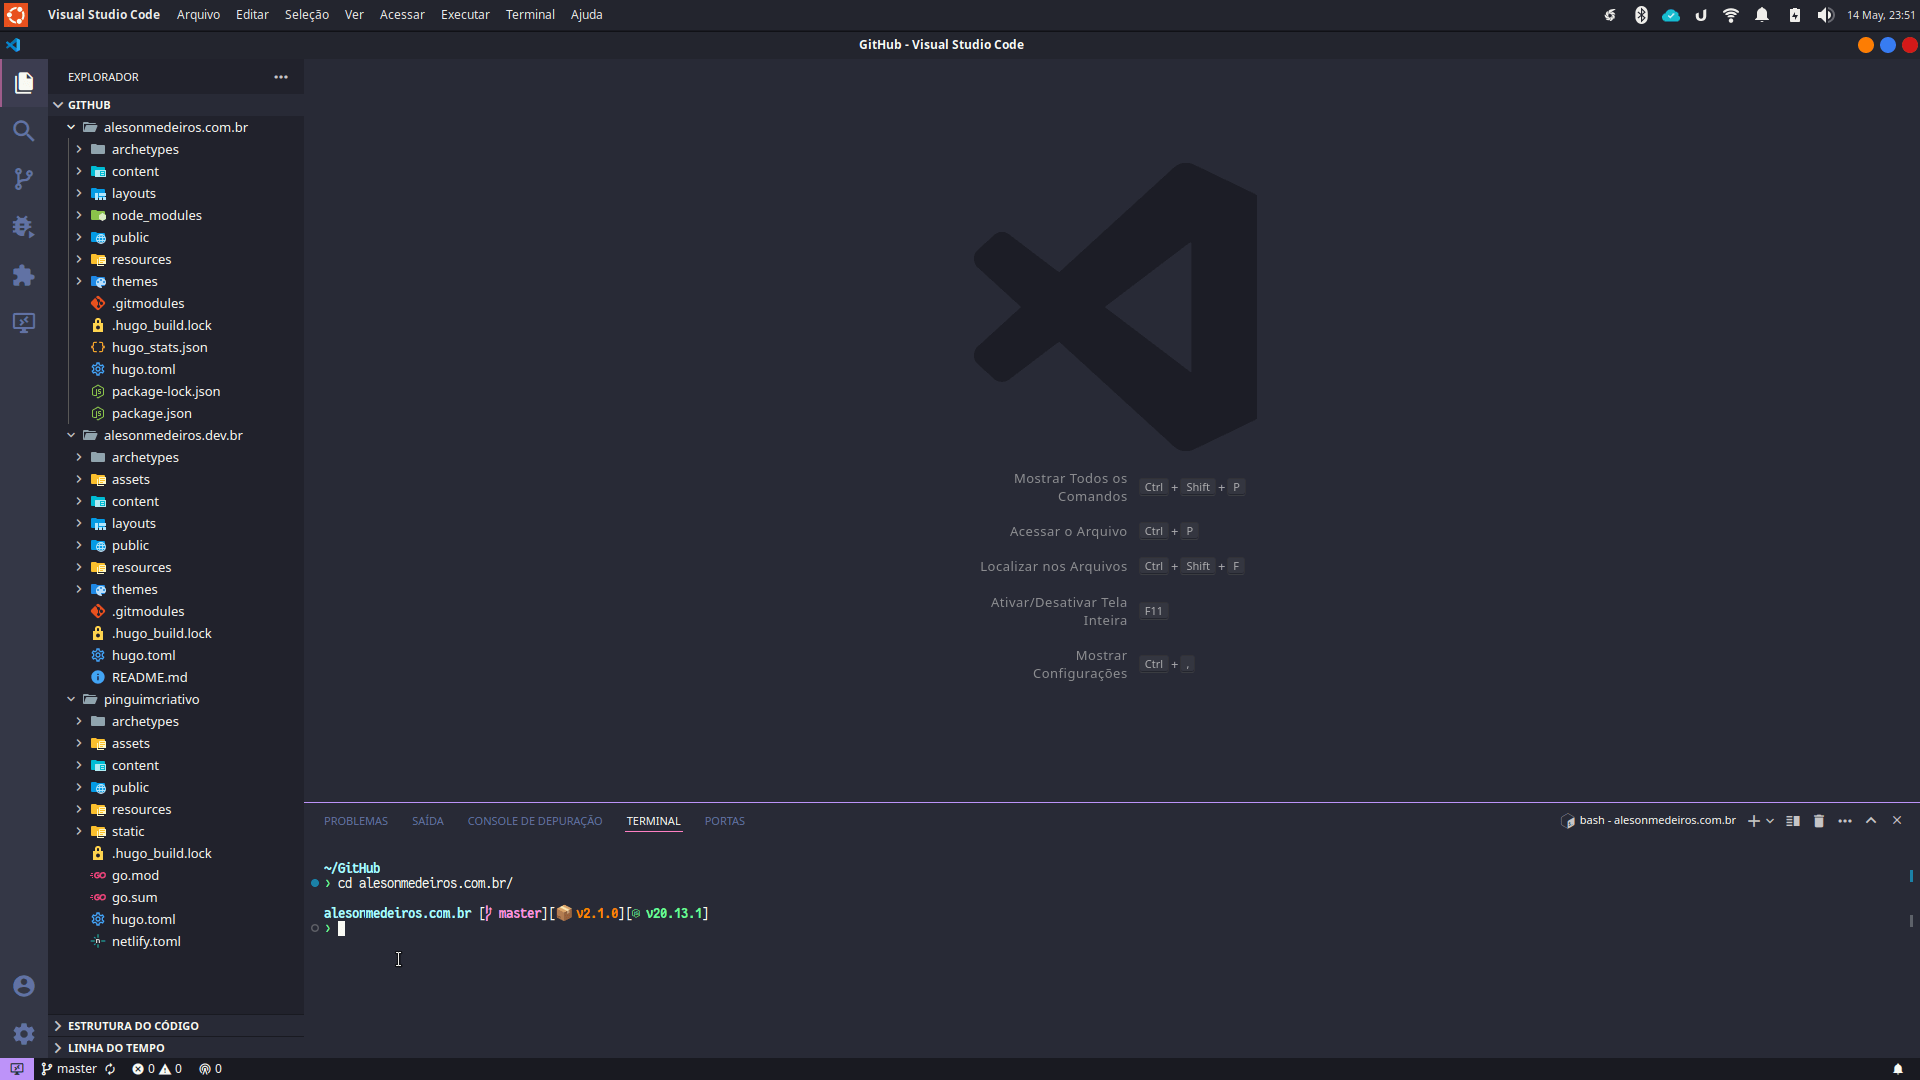This screenshot has height=1080, width=1920.
Task: Expand the themes folder under alesonmedeiros.dev.br
Action: (133, 589)
